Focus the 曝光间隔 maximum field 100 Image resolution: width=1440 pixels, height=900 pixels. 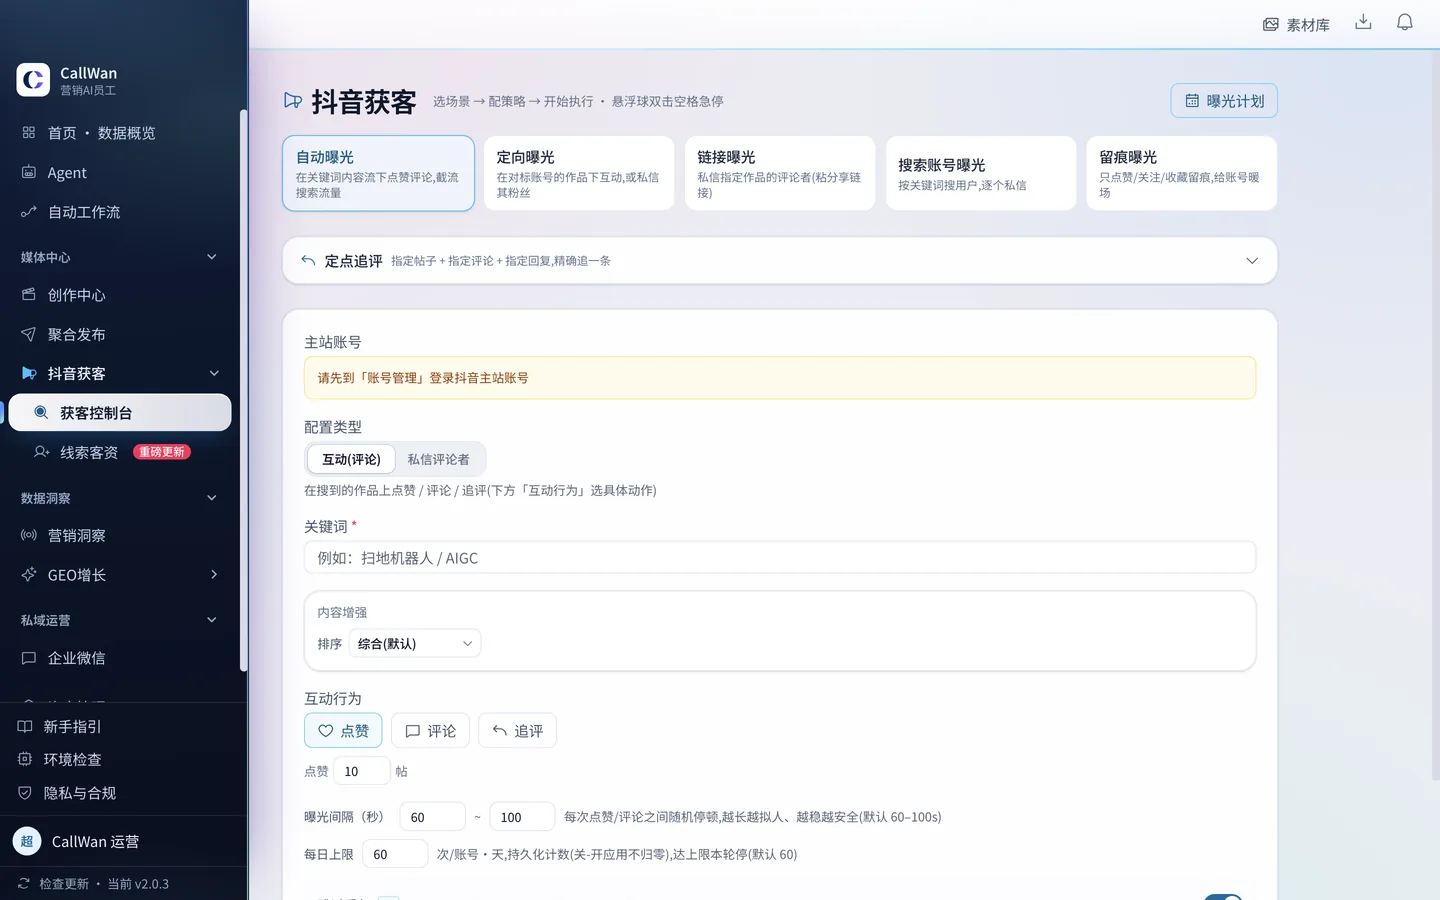[x=522, y=817]
